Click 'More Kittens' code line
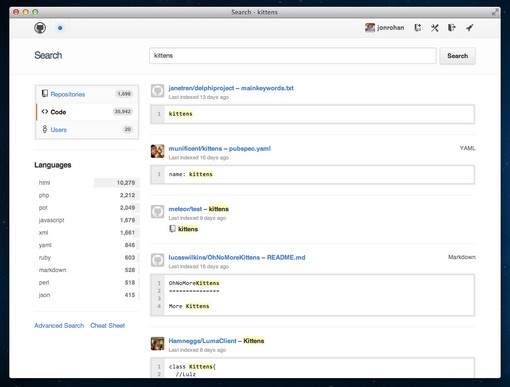Viewport: 510px width, 387px height. 189,306
